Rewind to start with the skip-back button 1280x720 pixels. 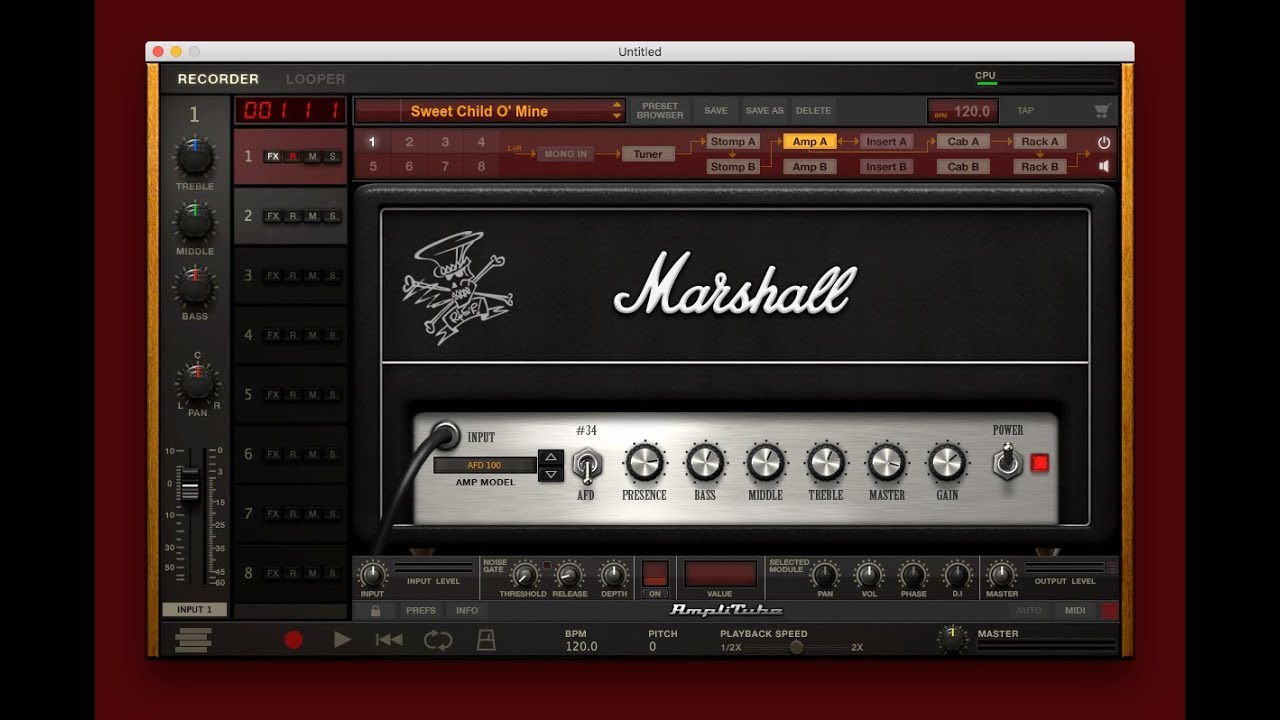point(389,640)
